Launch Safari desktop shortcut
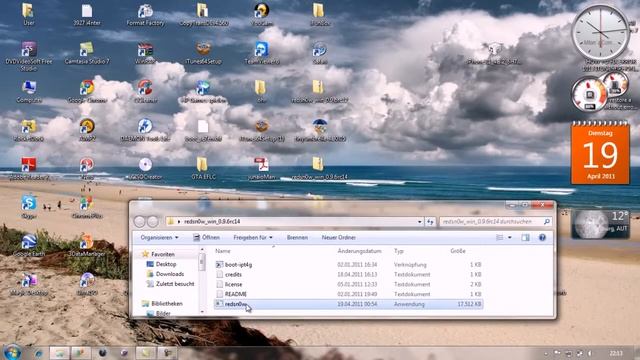Viewport: 640px width, 360px height. 320,53
